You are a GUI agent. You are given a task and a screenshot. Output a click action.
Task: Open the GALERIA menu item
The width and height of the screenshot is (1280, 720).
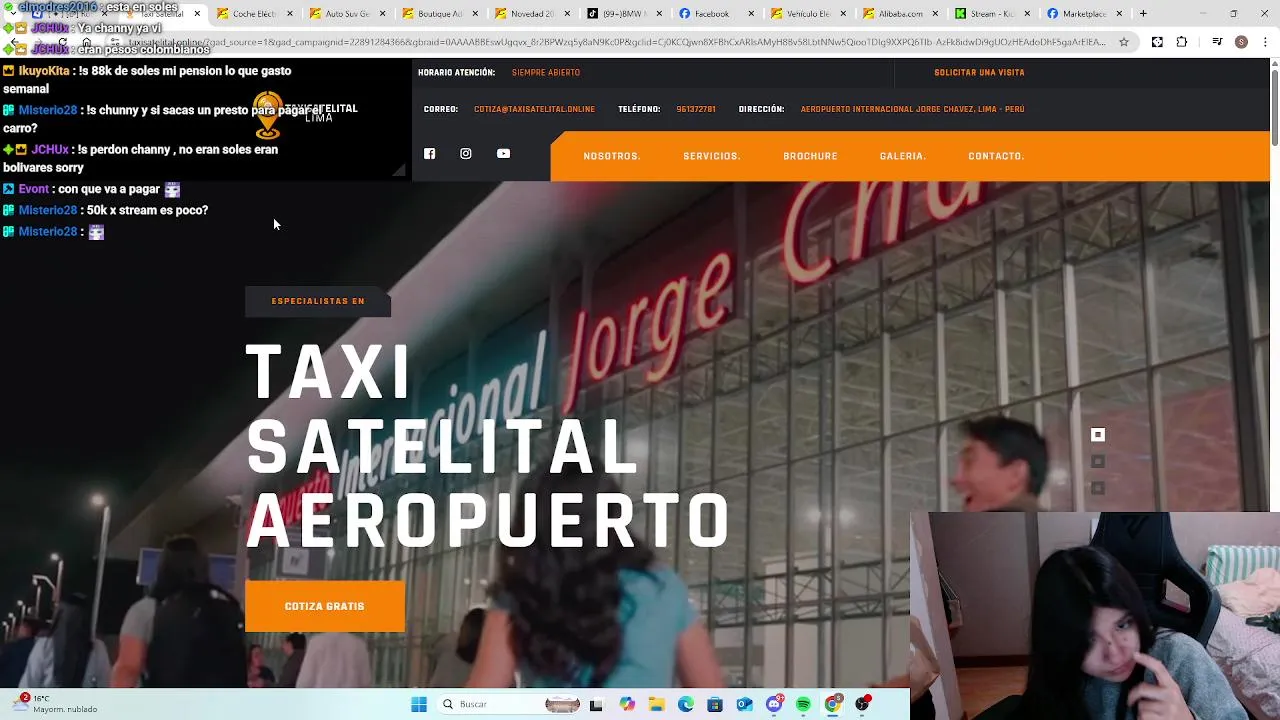tap(903, 156)
